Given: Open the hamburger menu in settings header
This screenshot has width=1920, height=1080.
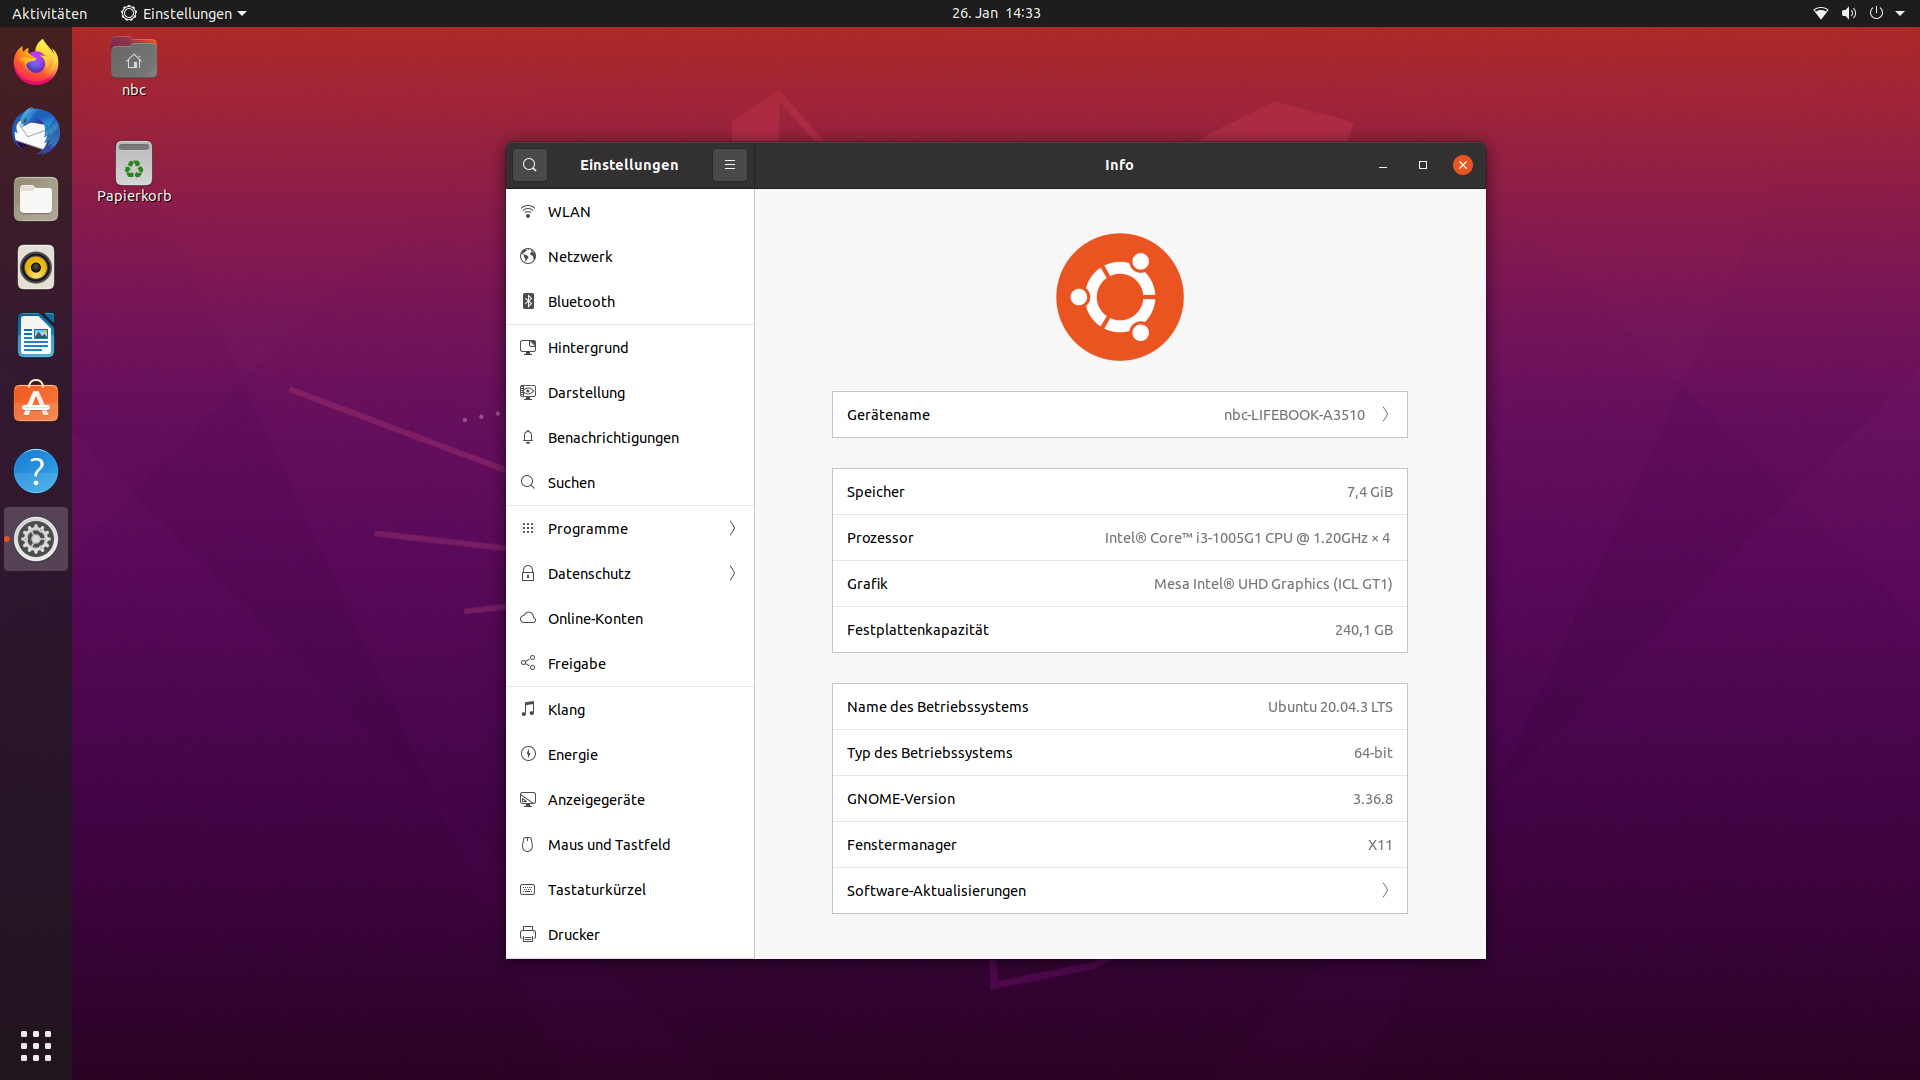Looking at the screenshot, I should pyautogui.click(x=730, y=165).
